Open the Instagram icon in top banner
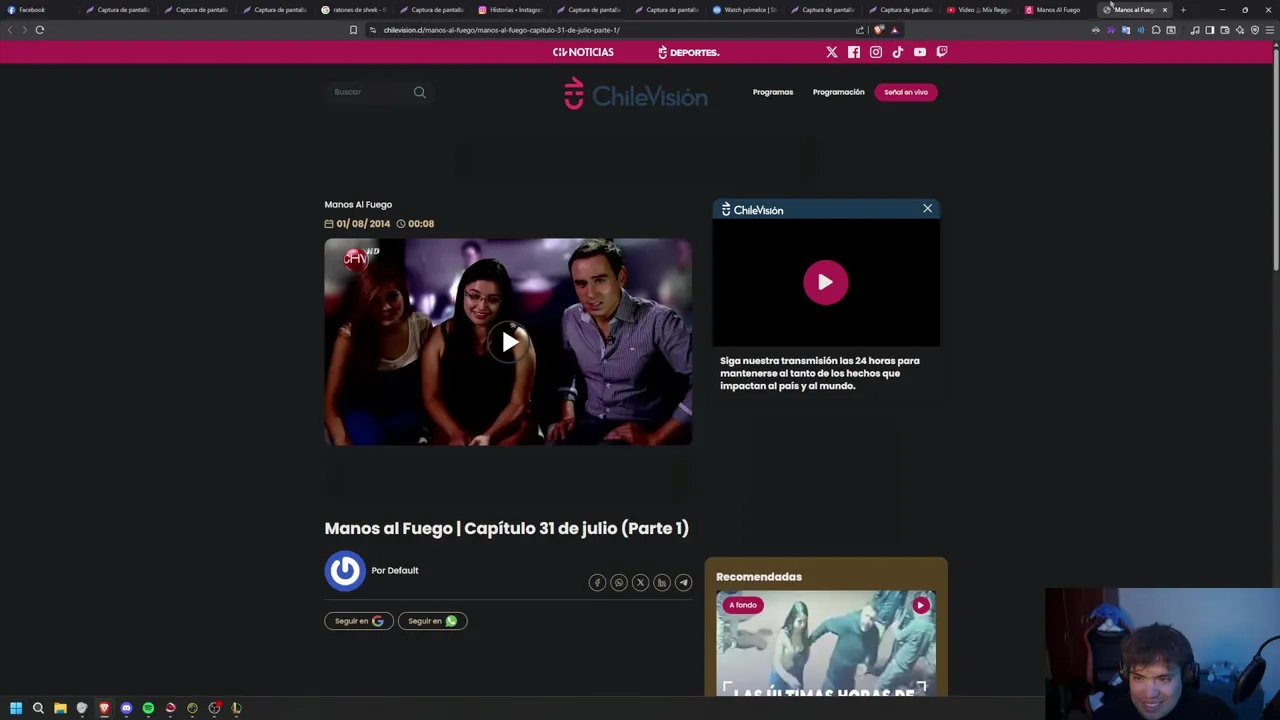Image resolution: width=1280 pixels, height=720 pixels. tap(876, 52)
